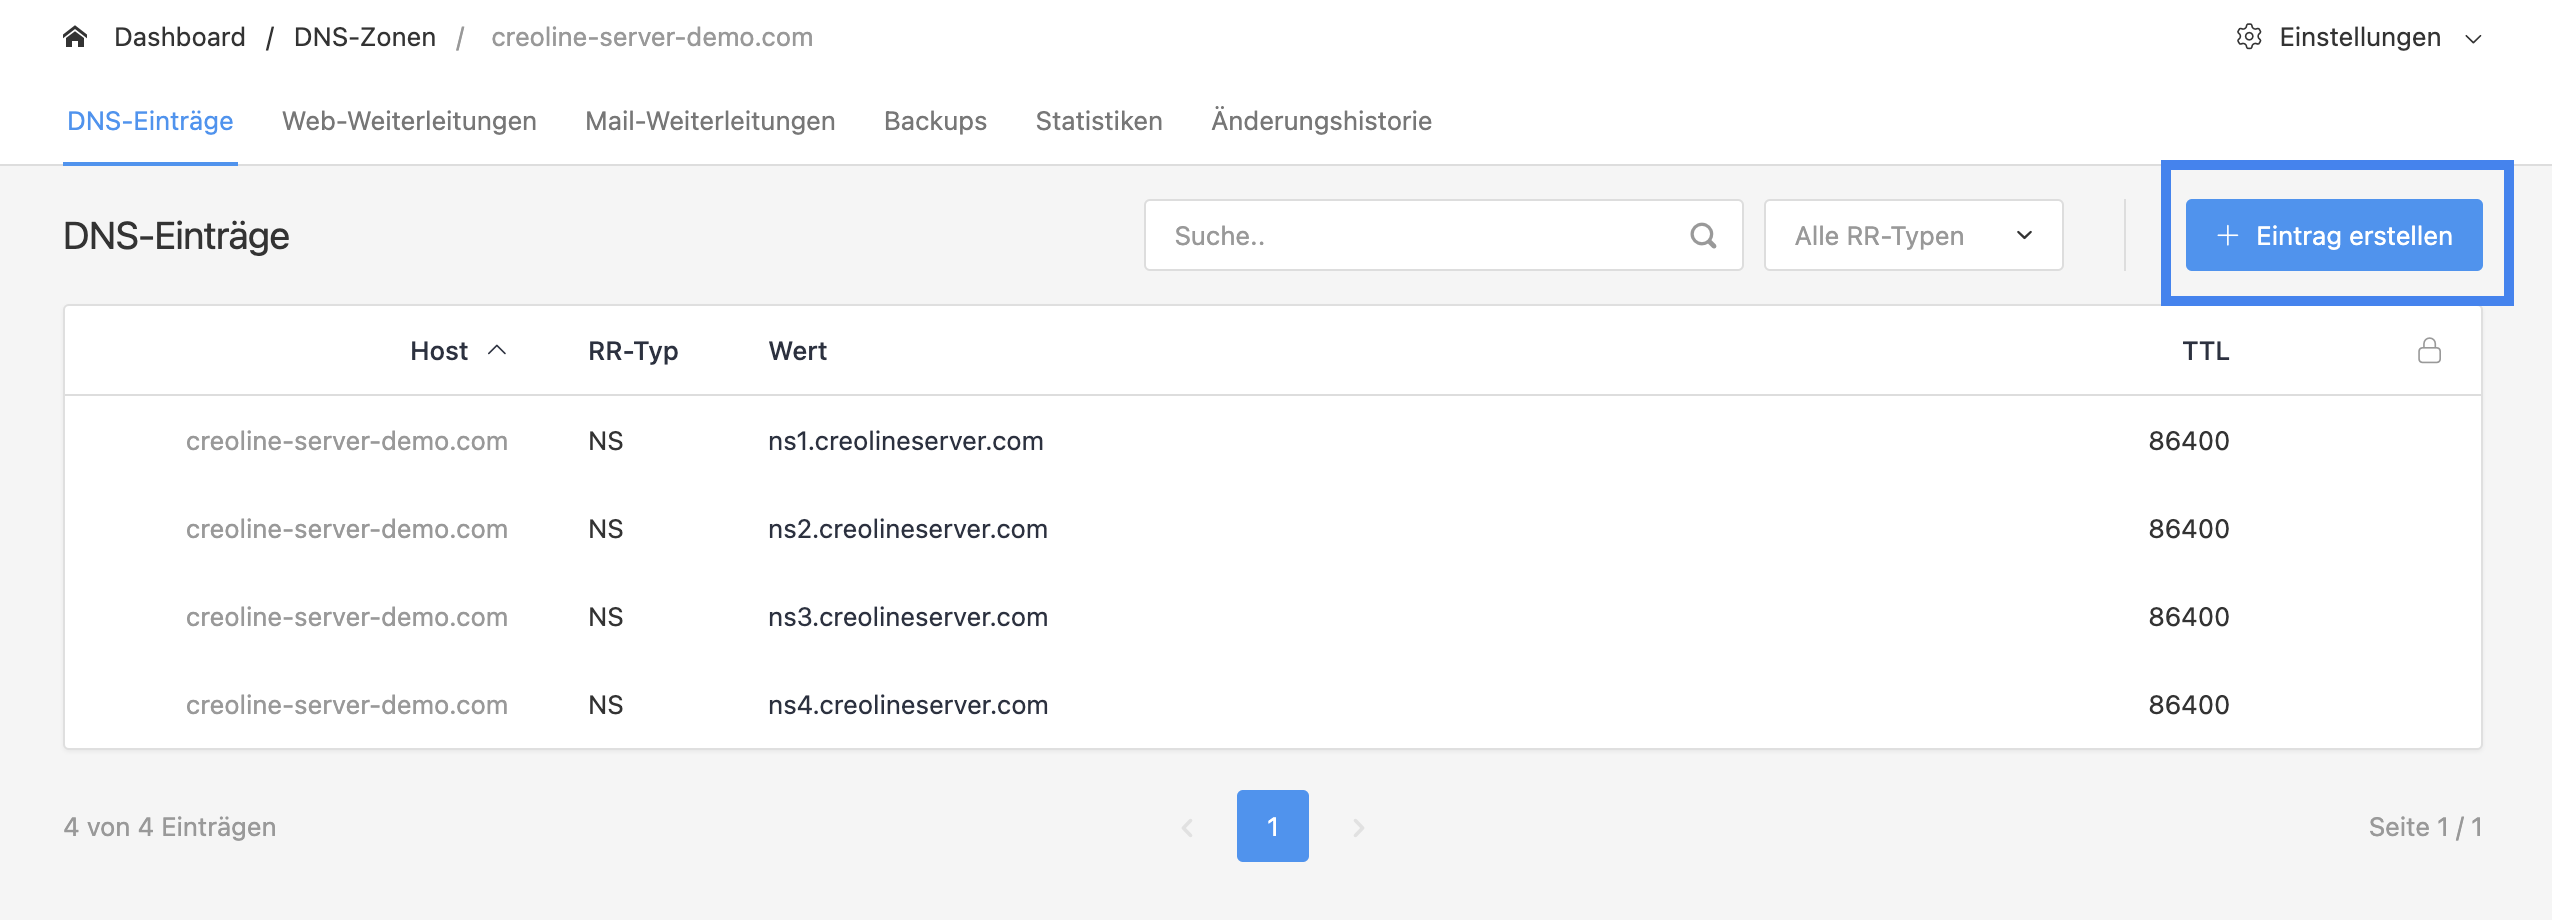The image size is (2552, 920).
Task: Open the Einstellungen gear icon
Action: tap(2249, 37)
